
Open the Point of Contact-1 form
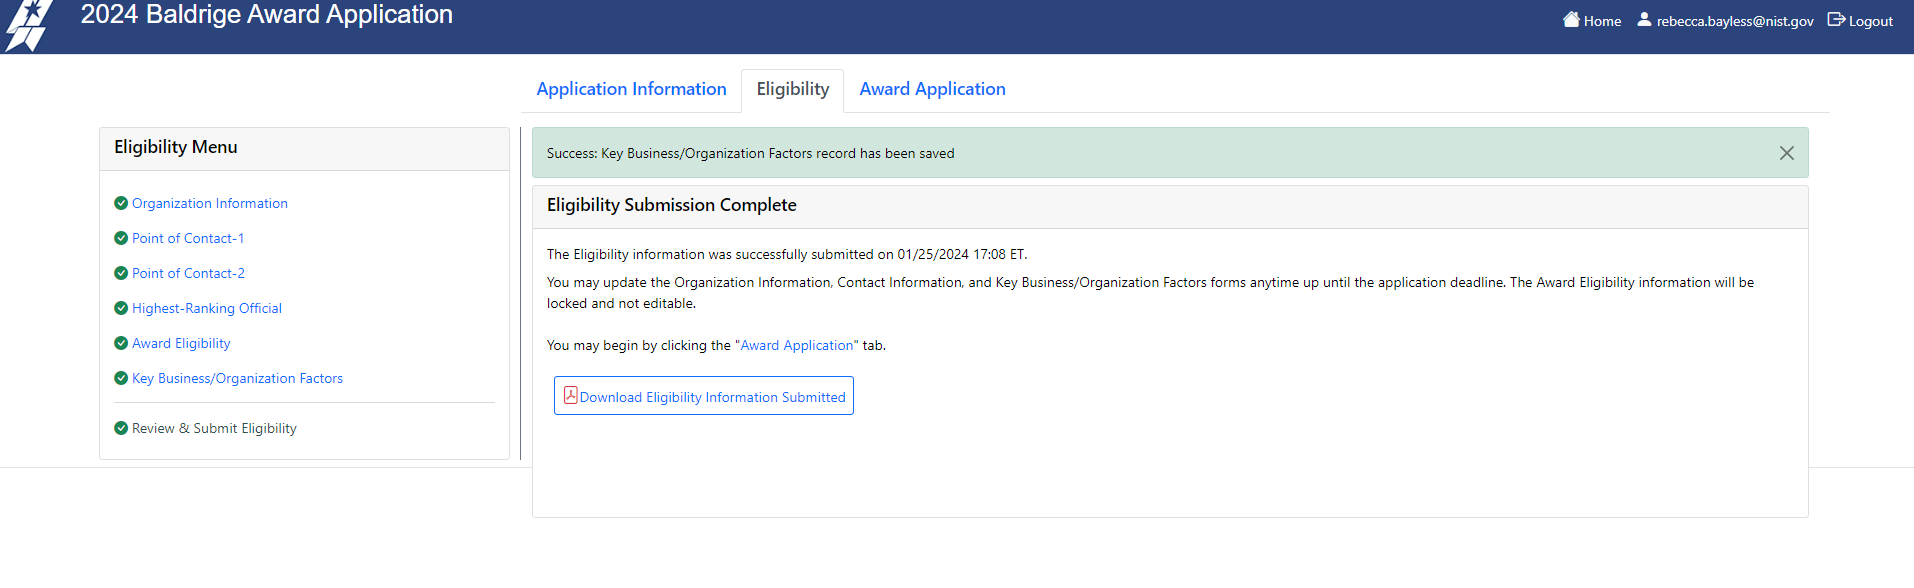tap(188, 238)
